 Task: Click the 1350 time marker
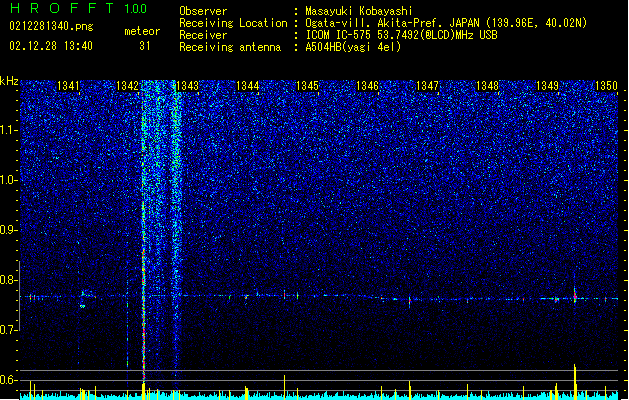(x=607, y=85)
